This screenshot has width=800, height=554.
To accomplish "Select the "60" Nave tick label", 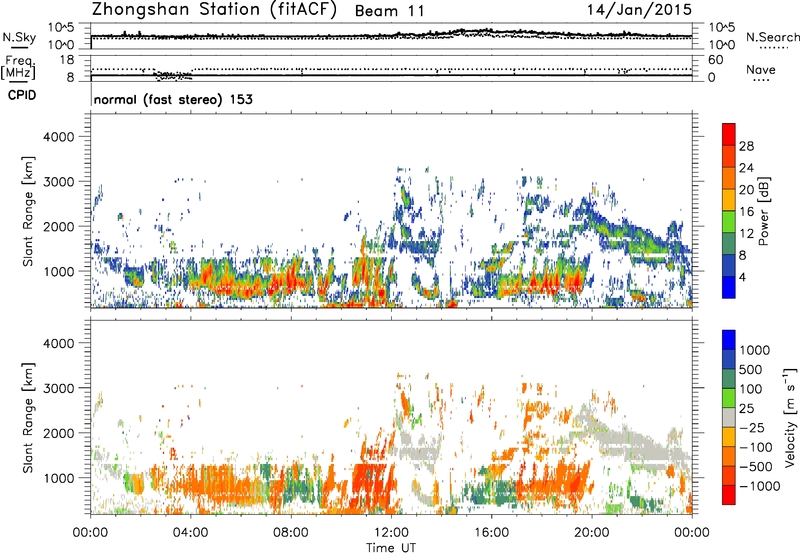I will tap(715, 60).
